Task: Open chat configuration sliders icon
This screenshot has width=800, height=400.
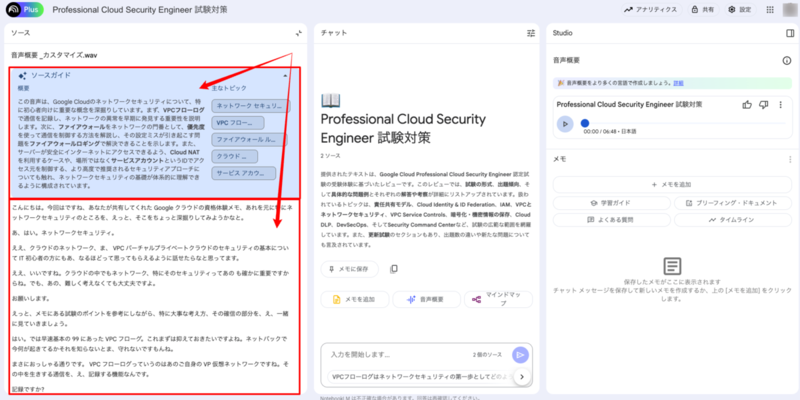Action: point(531,33)
